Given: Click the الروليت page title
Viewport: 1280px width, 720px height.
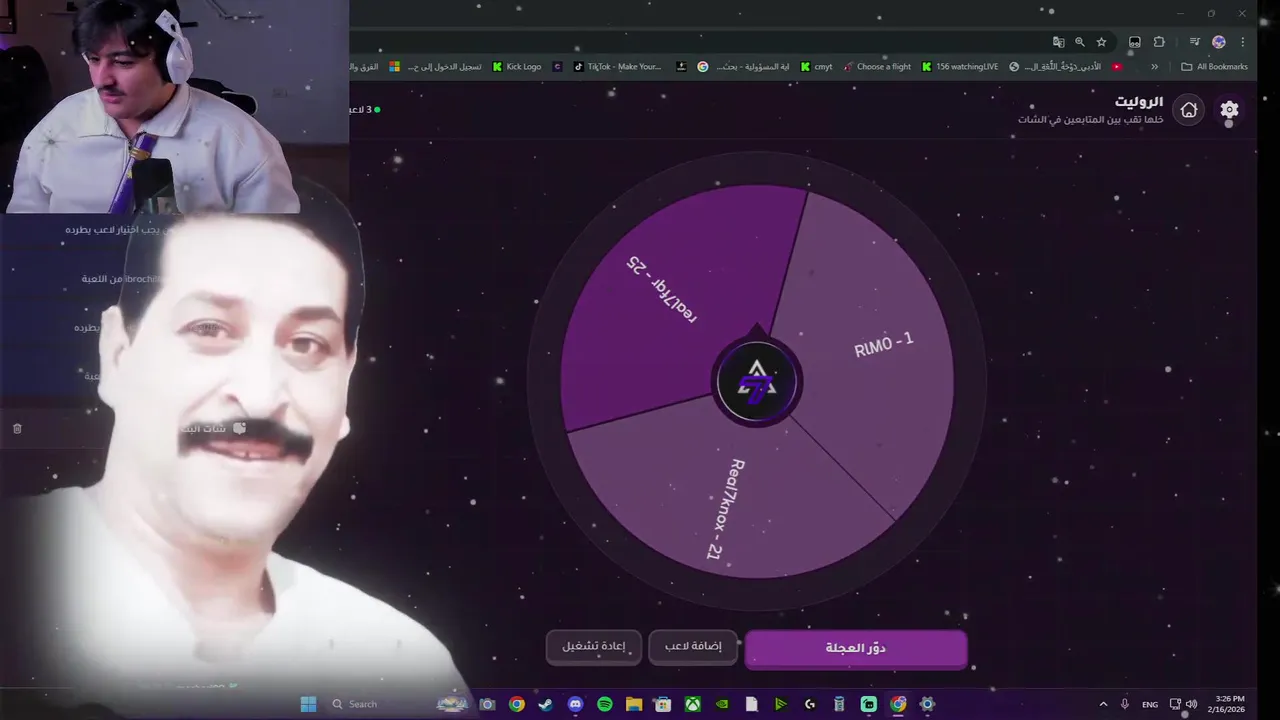Looking at the screenshot, I should (1139, 102).
